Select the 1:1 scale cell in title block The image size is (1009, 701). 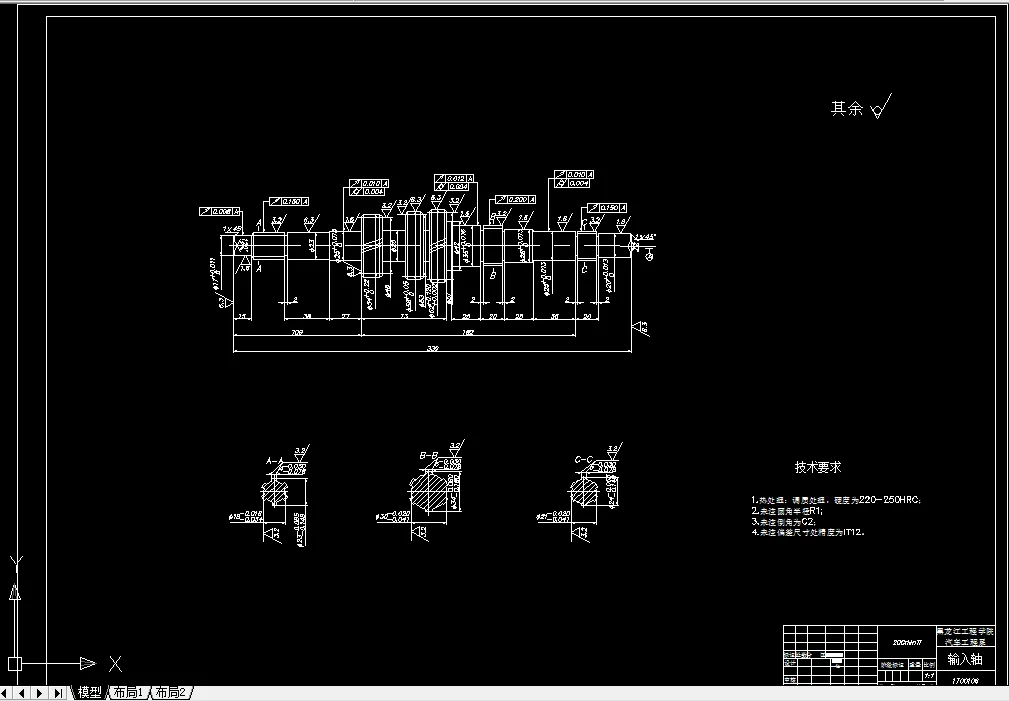click(929, 676)
